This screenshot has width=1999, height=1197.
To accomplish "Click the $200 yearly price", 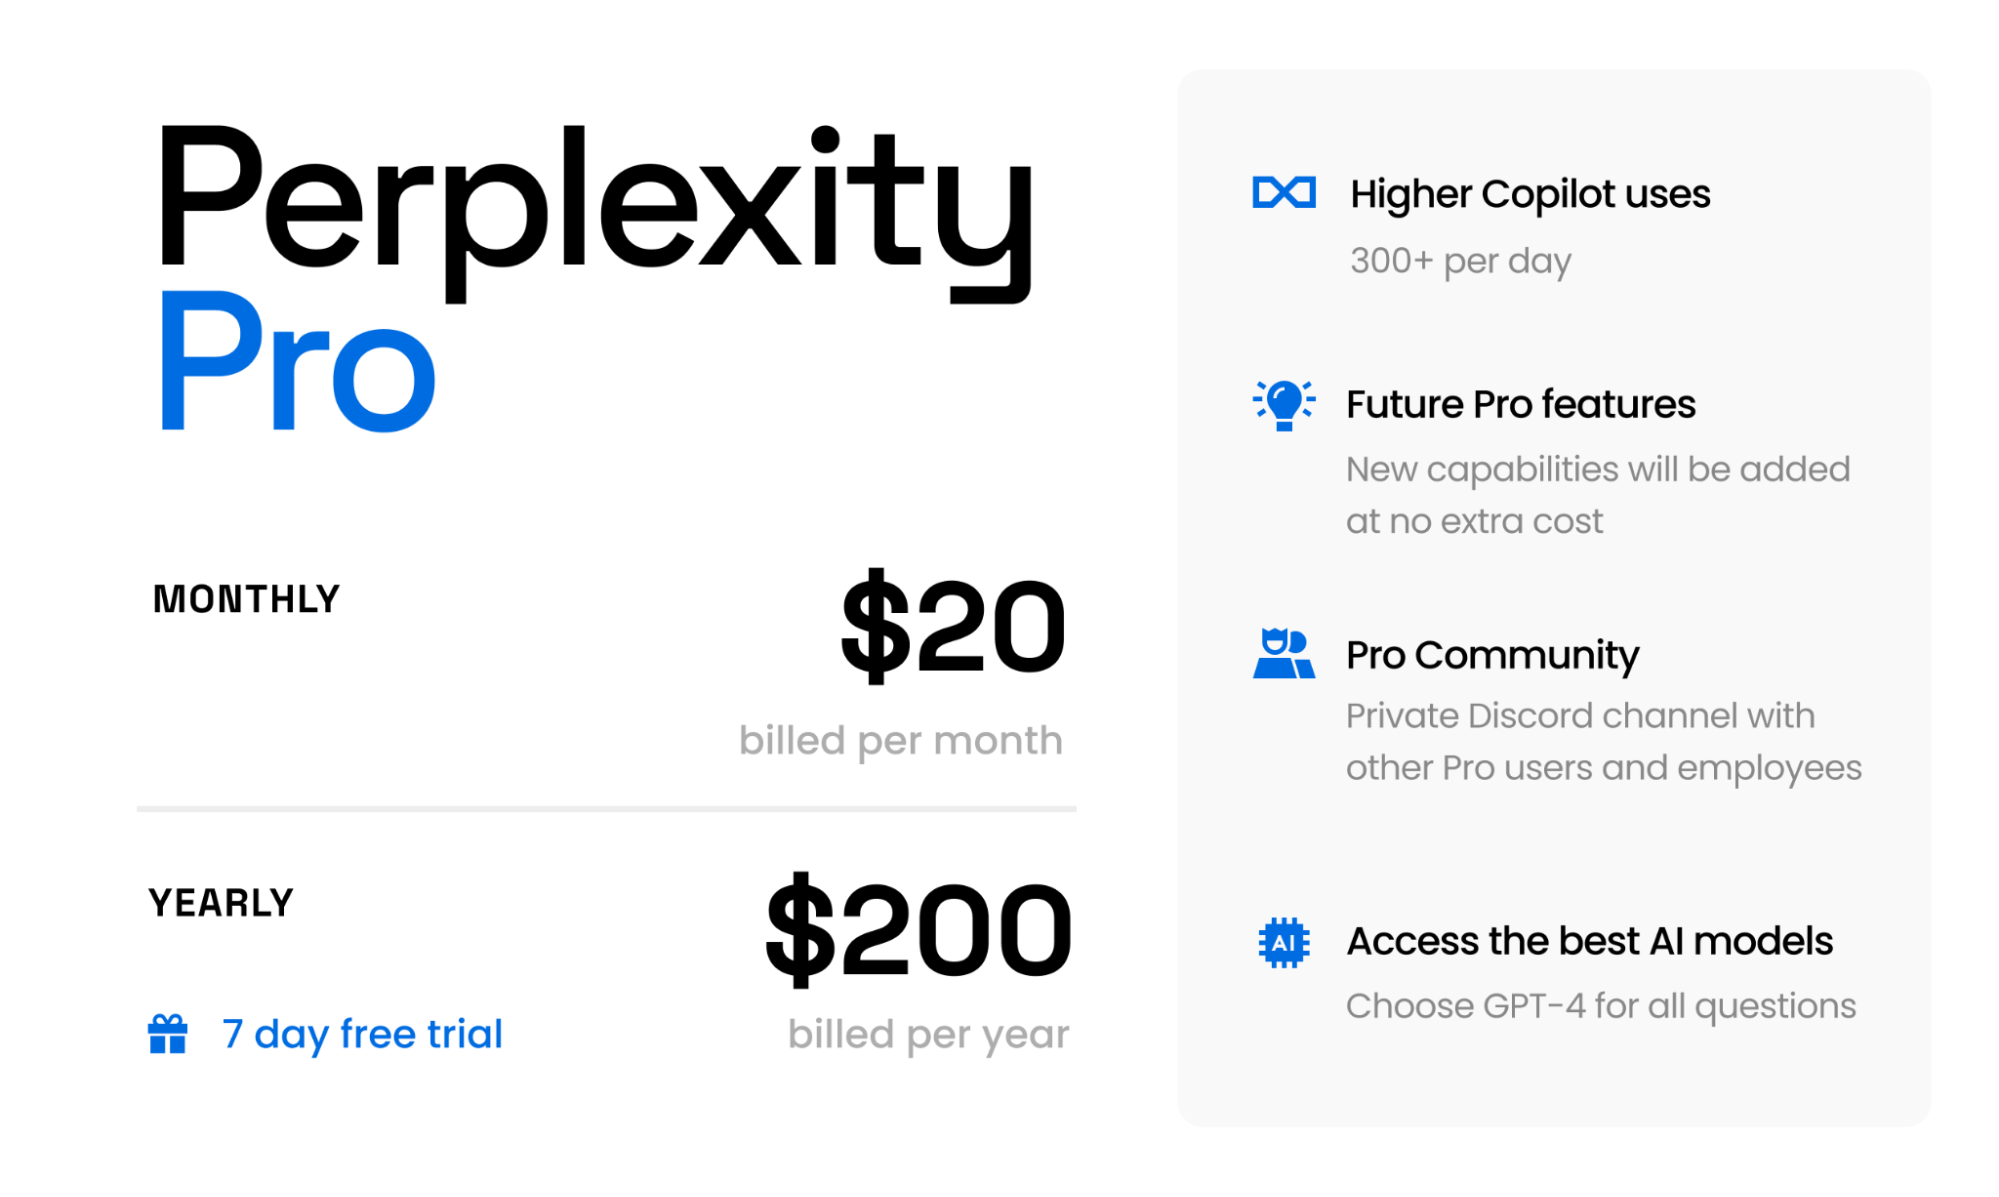I will click(918, 929).
